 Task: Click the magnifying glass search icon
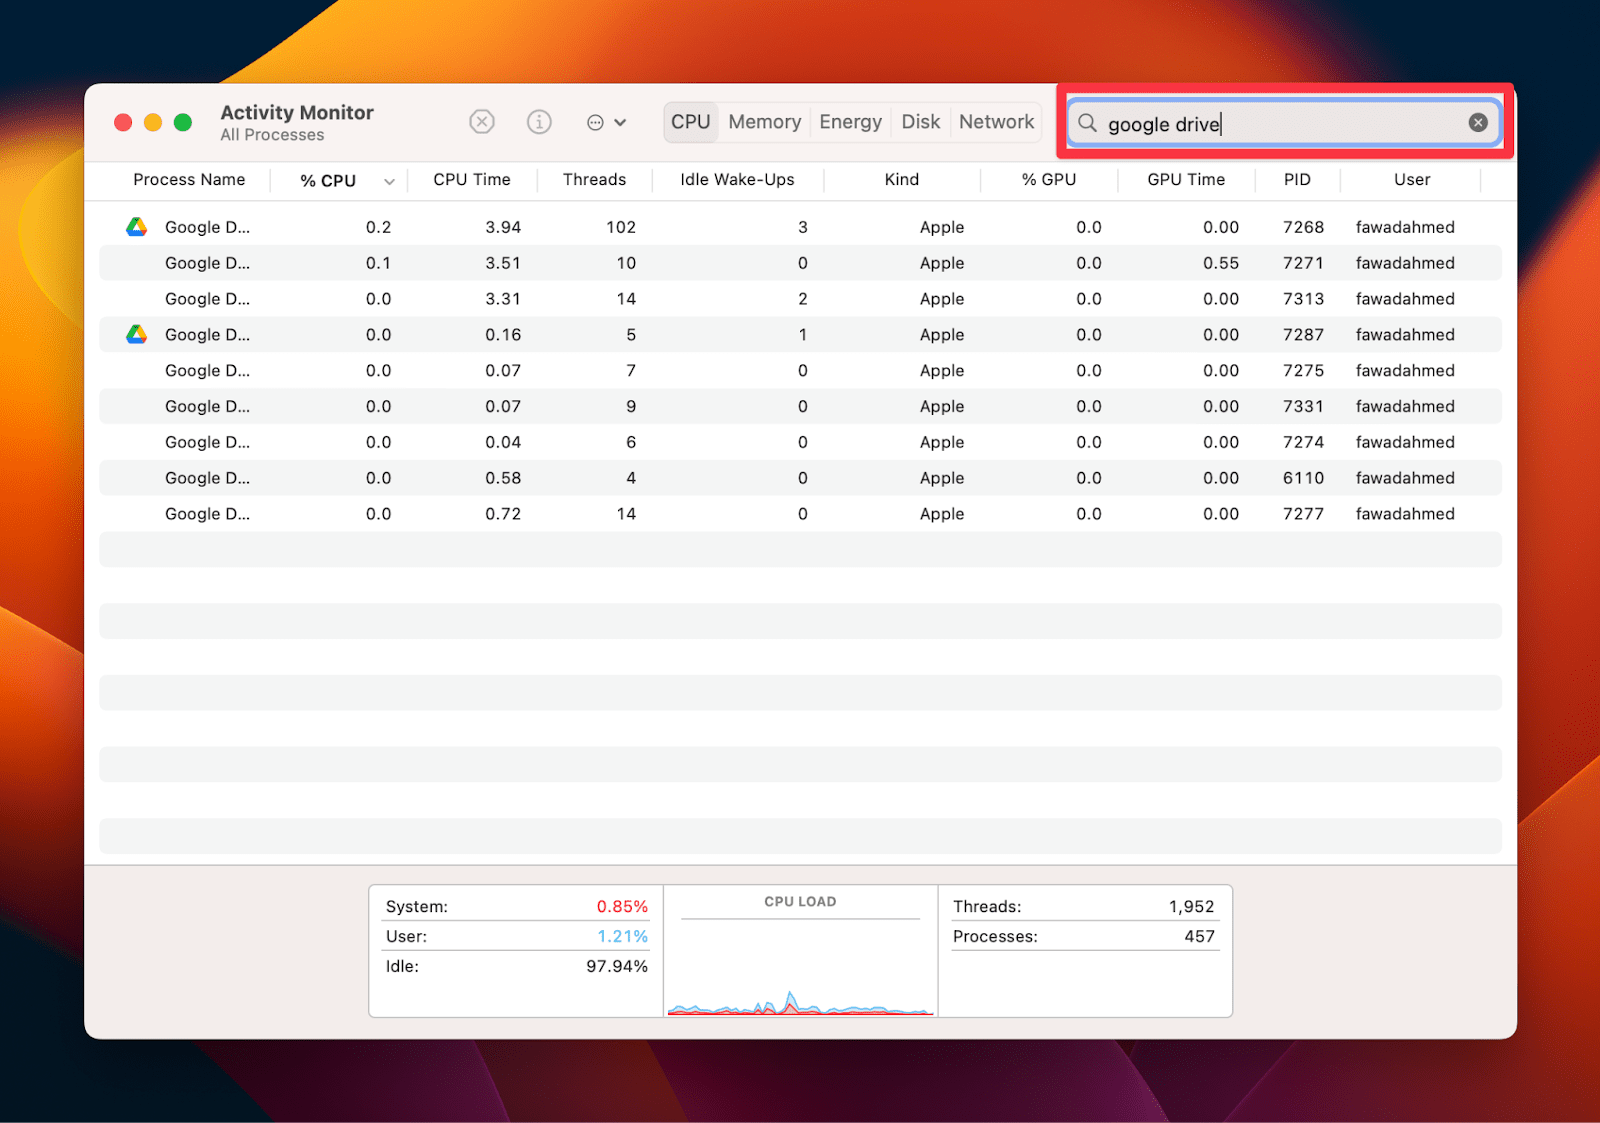(x=1087, y=123)
